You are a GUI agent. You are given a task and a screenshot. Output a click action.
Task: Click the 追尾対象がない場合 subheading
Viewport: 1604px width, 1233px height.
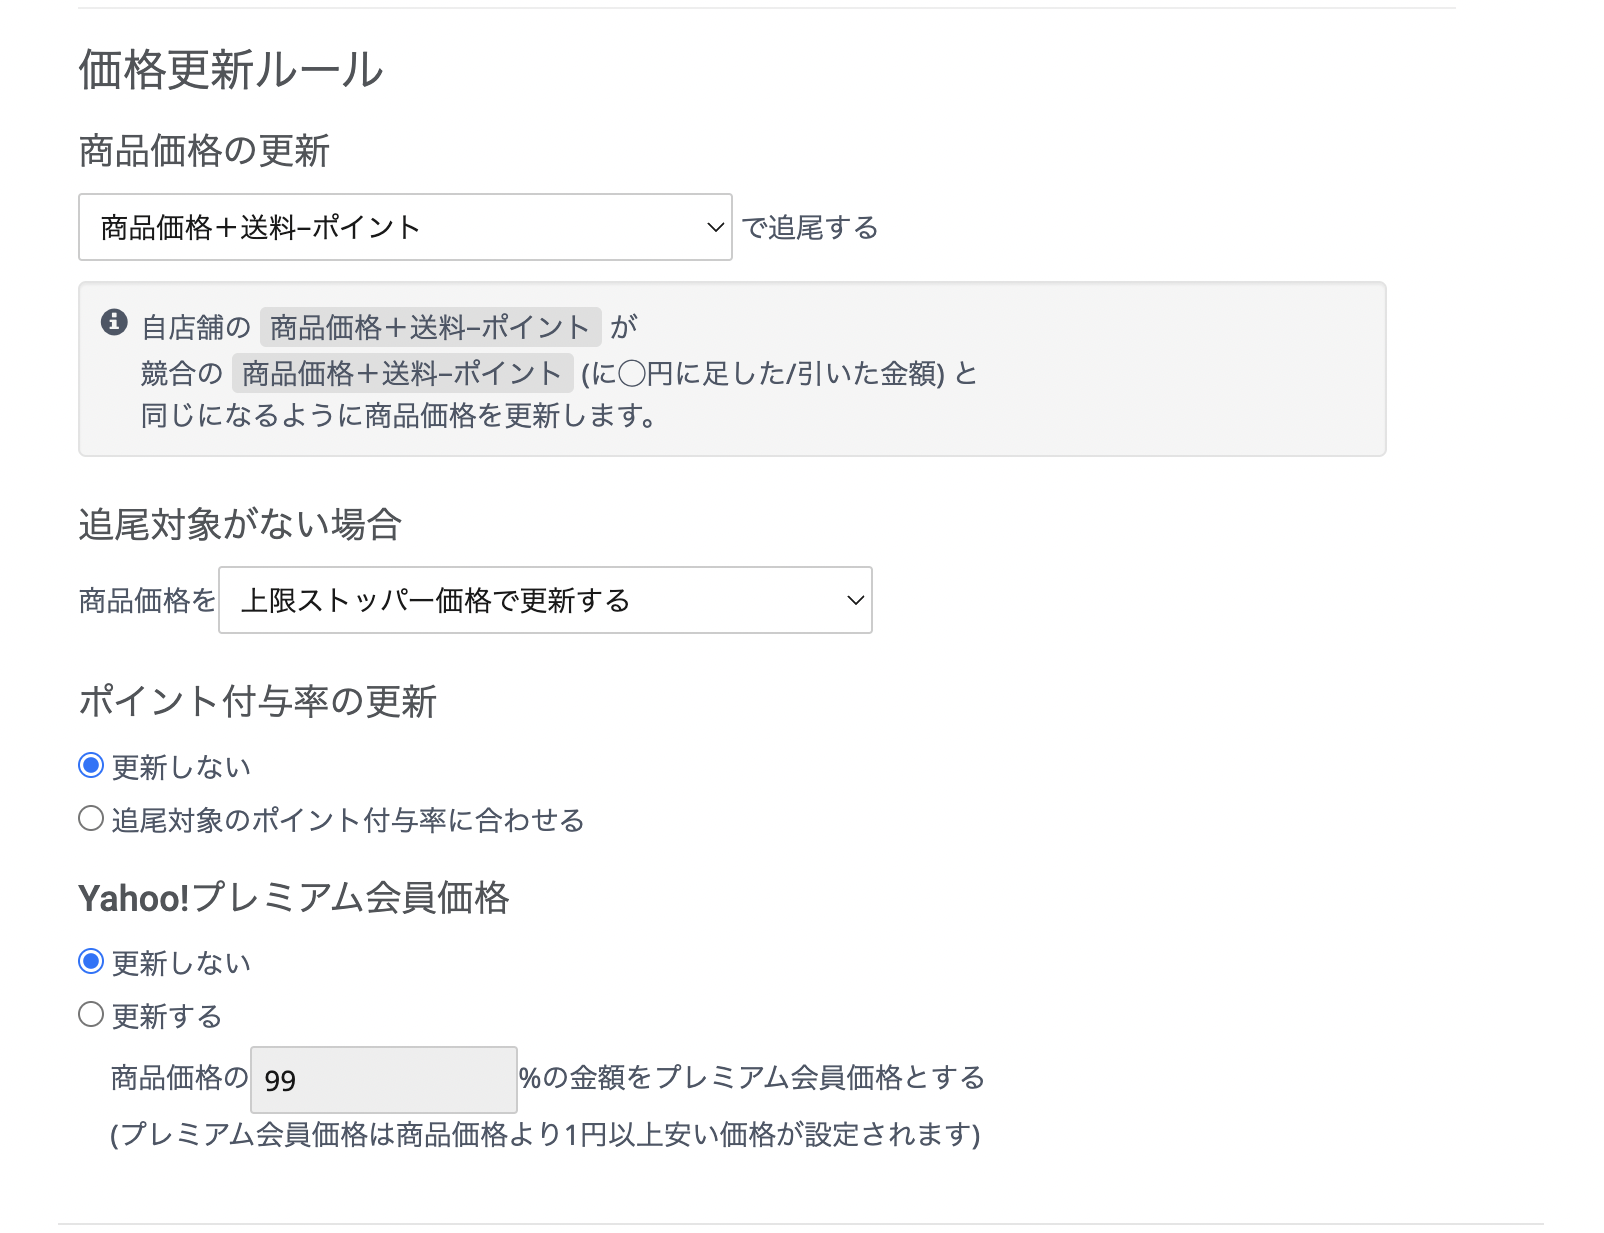[x=240, y=524]
